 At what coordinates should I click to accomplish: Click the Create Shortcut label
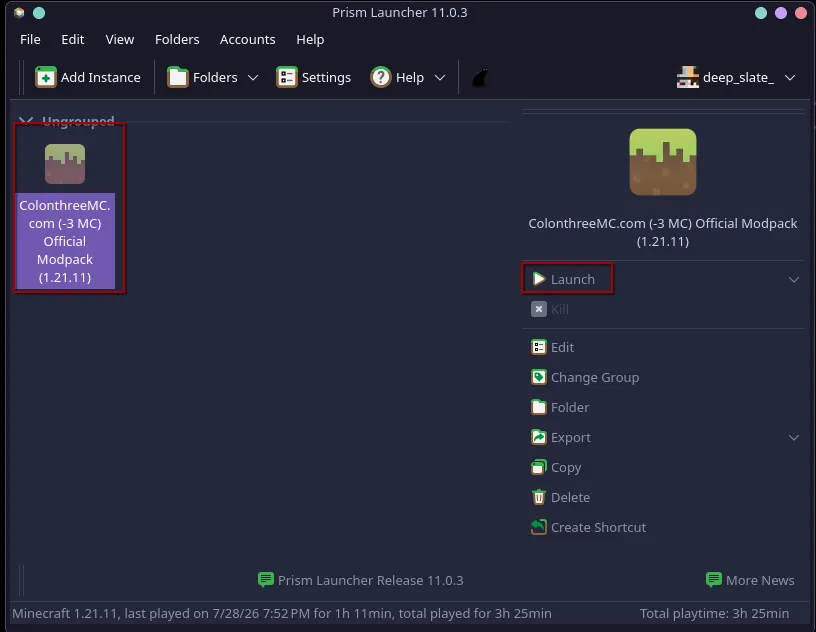(598, 527)
